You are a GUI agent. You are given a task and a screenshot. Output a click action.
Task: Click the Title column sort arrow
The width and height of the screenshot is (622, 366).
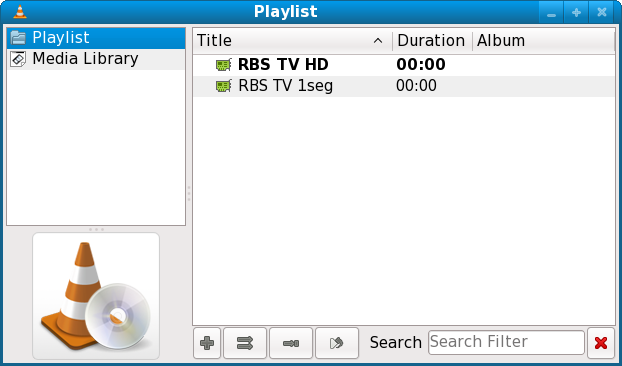point(378,40)
